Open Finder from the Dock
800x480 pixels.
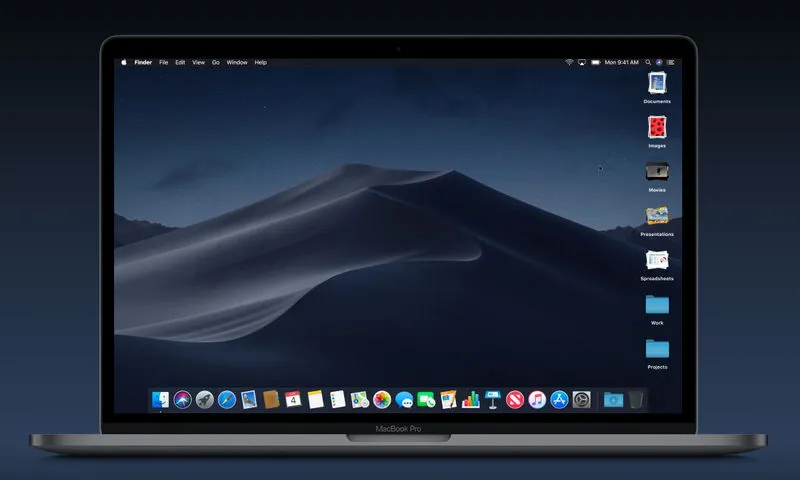point(160,399)
